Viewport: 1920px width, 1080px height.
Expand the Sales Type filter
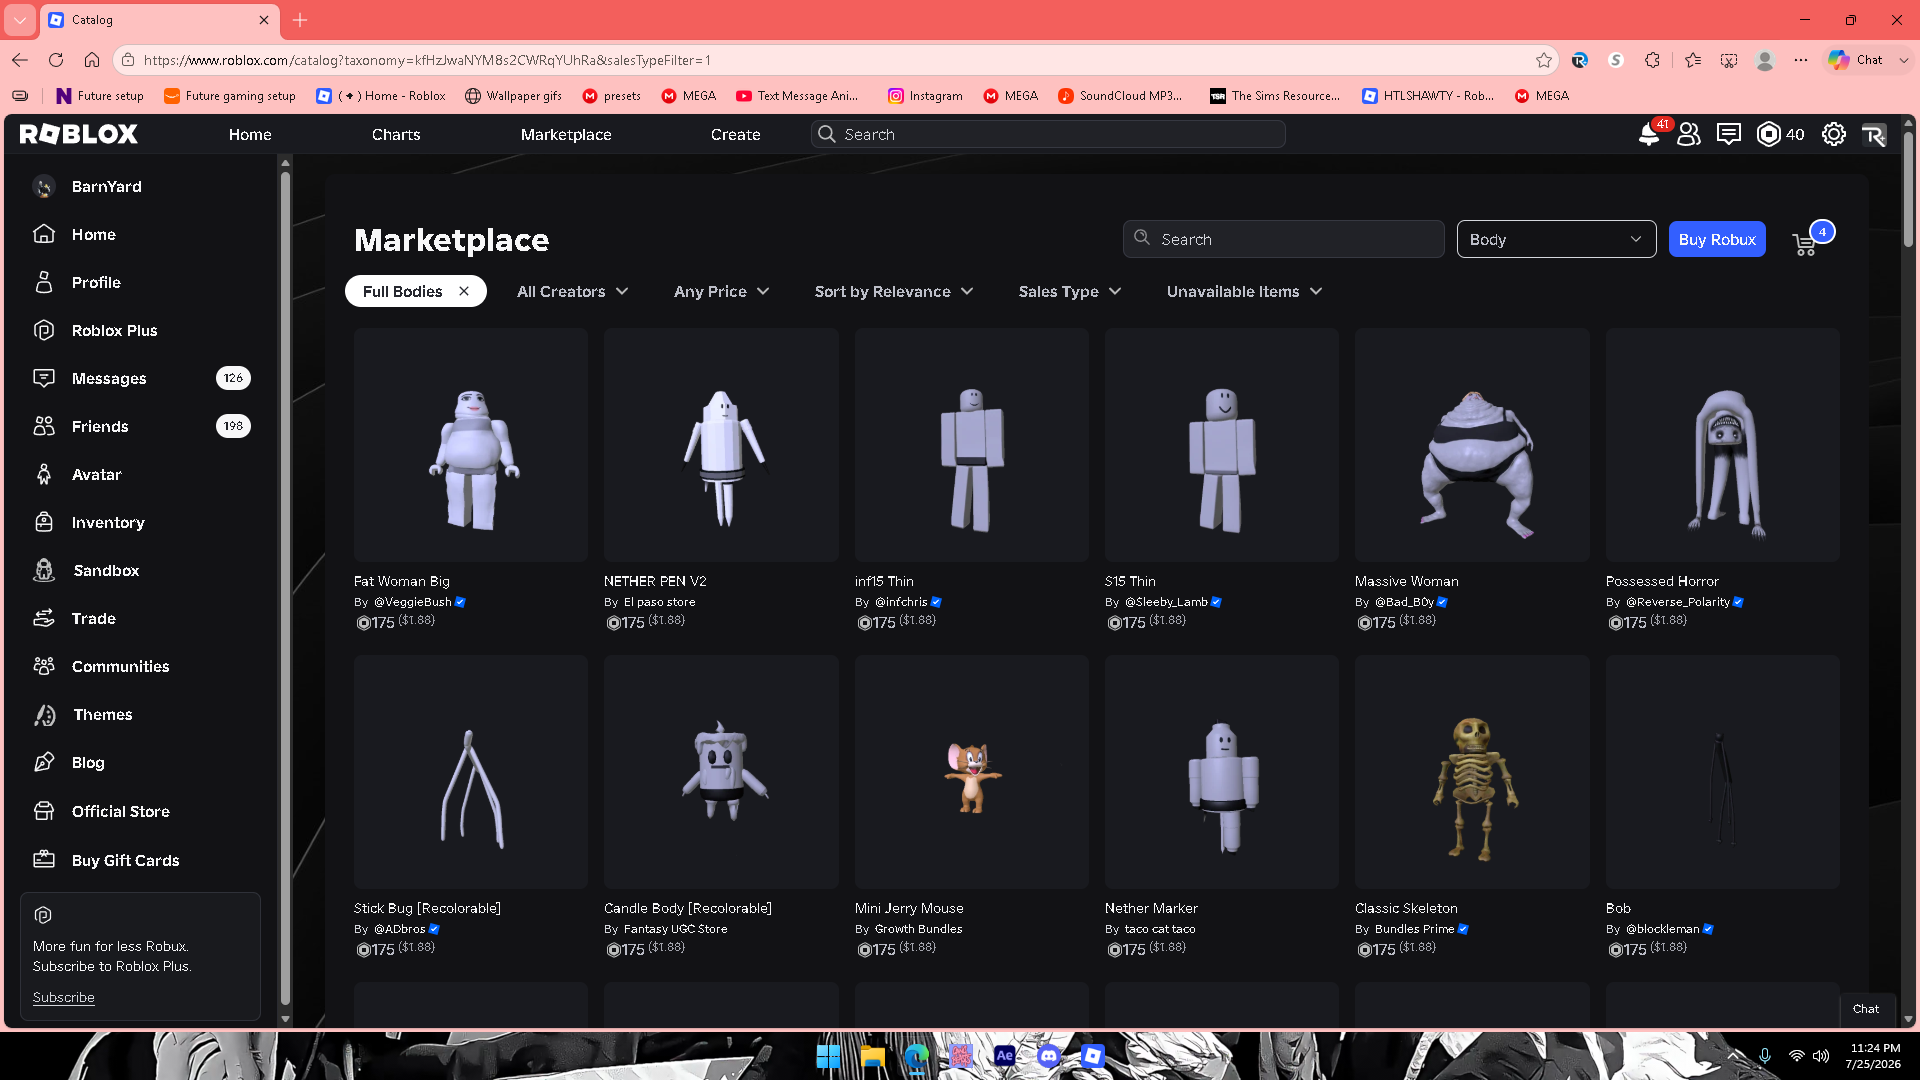[x=1070, y=292]
